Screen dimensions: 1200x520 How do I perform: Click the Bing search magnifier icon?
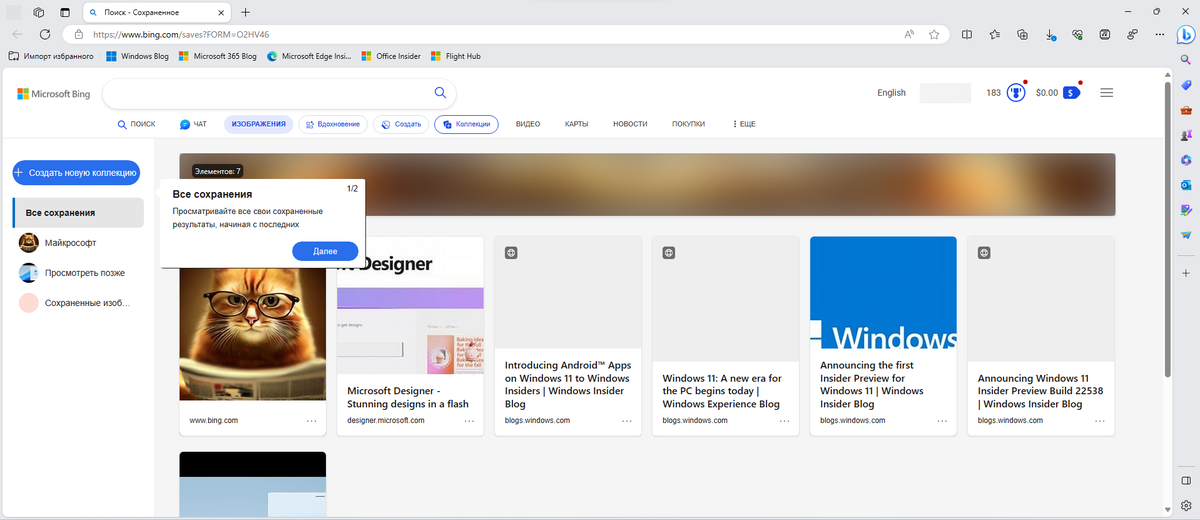pos(440,93)
